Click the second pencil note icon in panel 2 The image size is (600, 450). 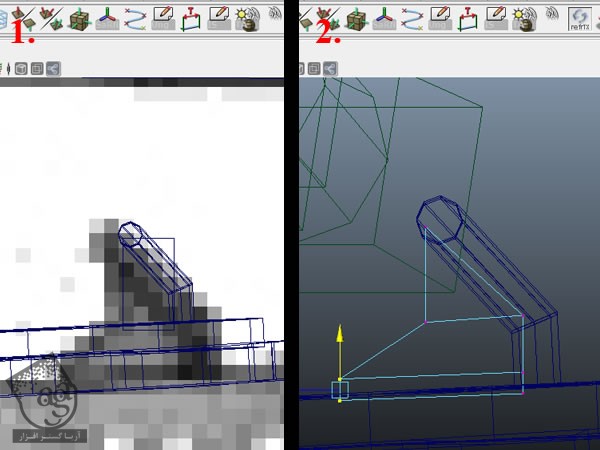pyautogui.click(x=495, y=15)
